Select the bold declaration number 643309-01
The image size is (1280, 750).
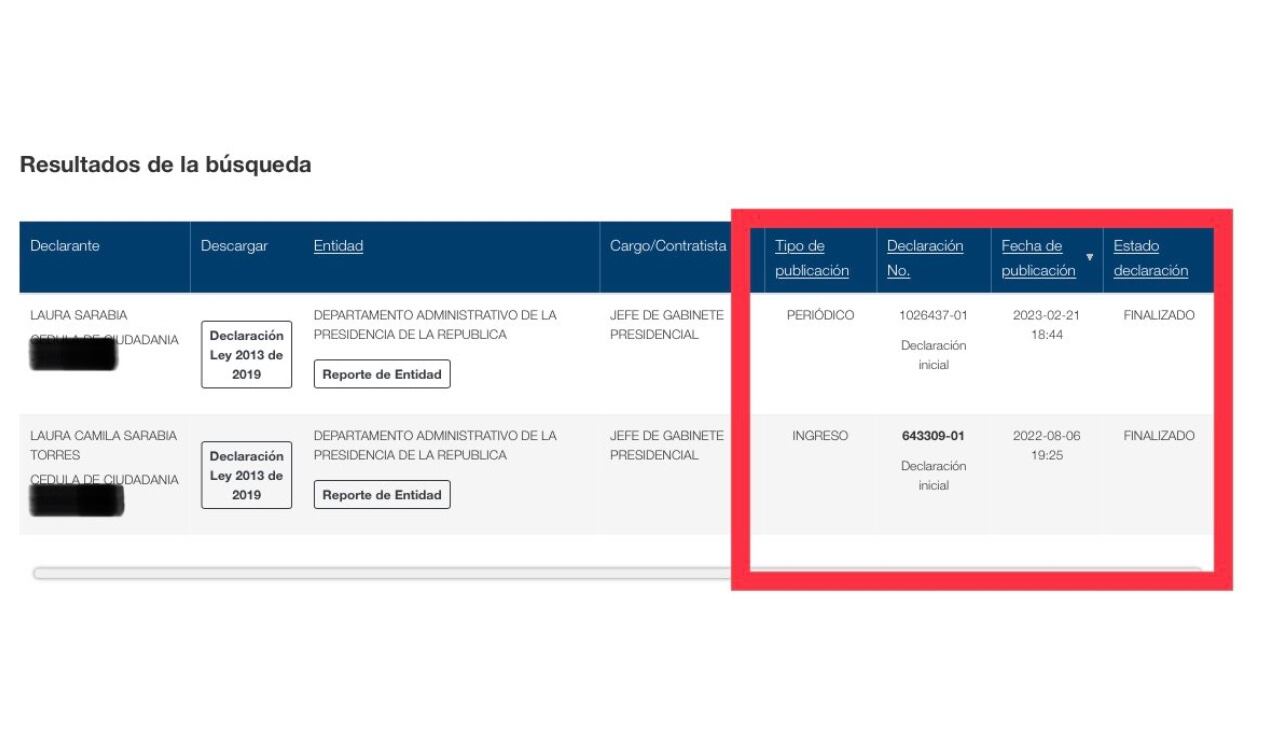pyautogui.click(x=933, y=436)
